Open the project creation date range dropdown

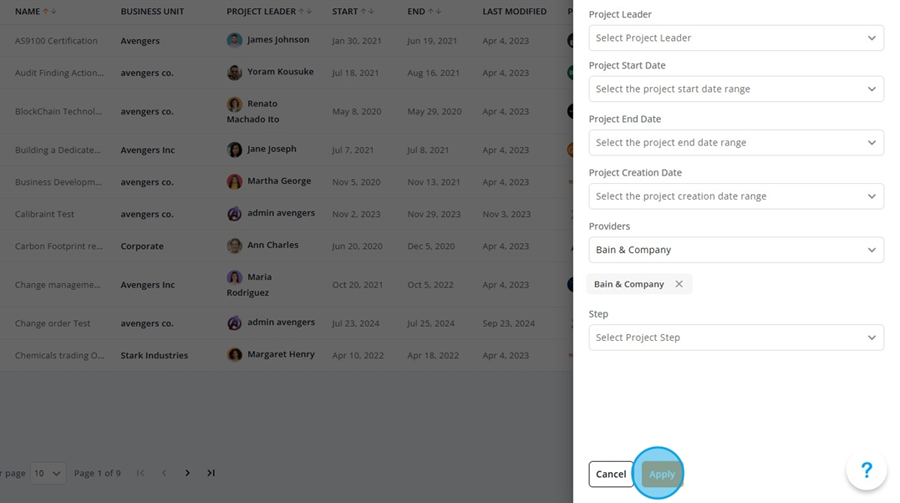tap(736, 196)
